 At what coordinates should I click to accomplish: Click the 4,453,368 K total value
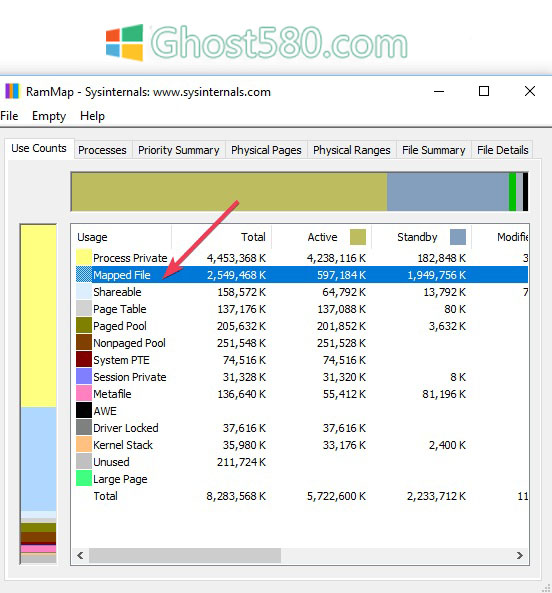tap(236, 258)
